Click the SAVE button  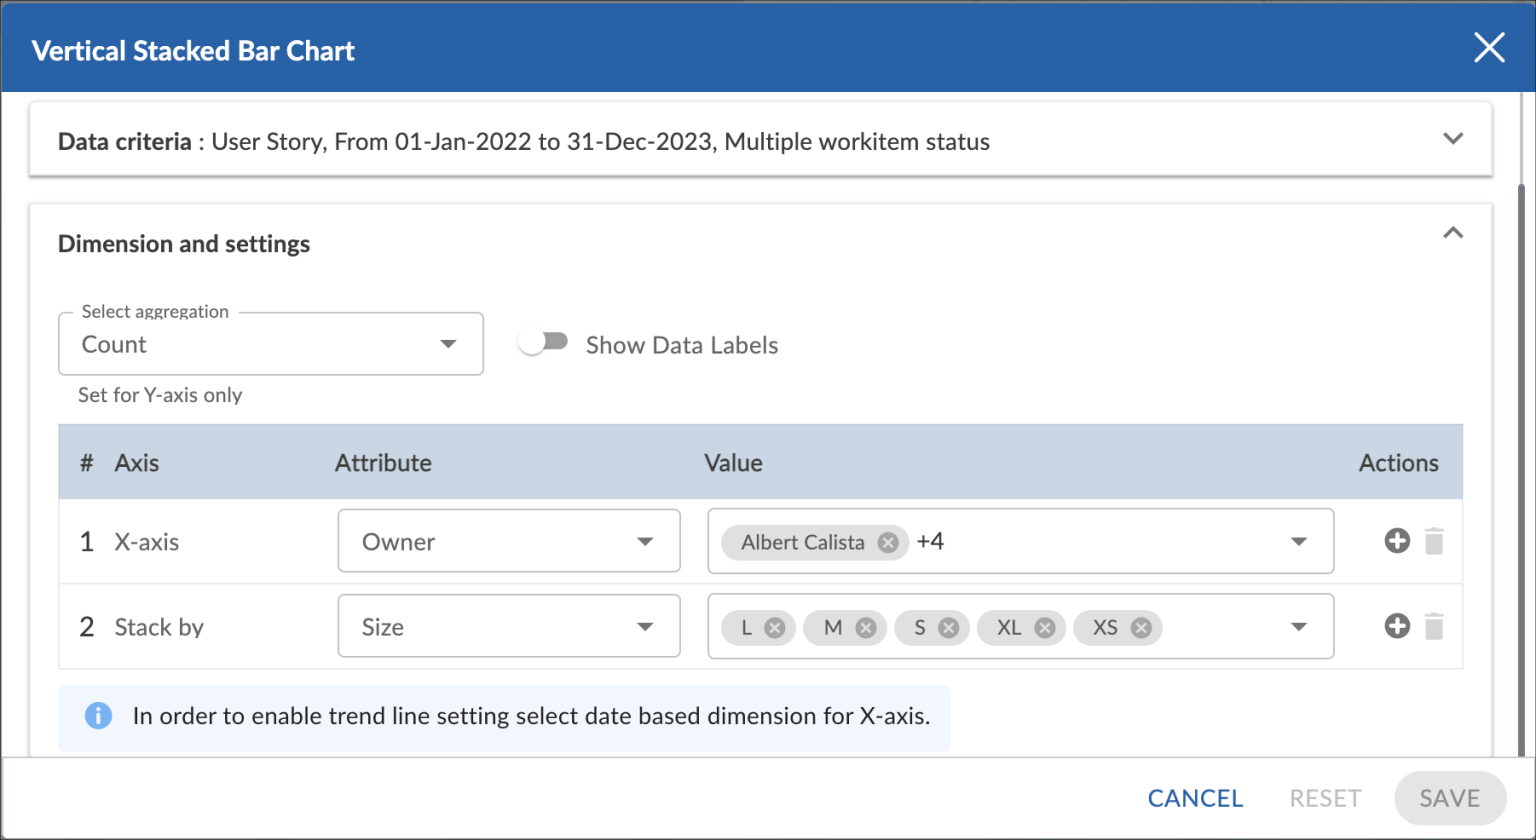pyautogui.click(x=1449, y=798)
